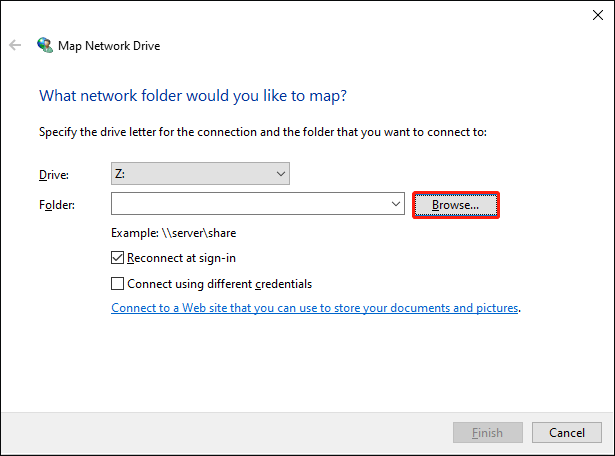The height and width of the screenshot is (456, 615).
Task: Click the 'Map Network Drive' title text
Action: [x=109, y=46]
